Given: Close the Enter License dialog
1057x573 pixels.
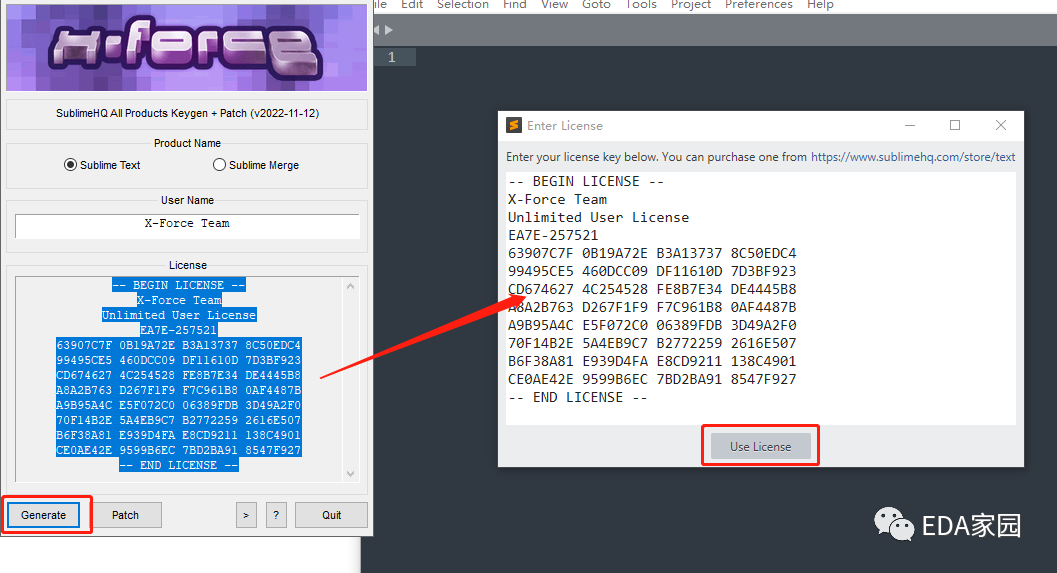Looking at the screenshot, I should pyautogui.click(x=1001, y=125).
